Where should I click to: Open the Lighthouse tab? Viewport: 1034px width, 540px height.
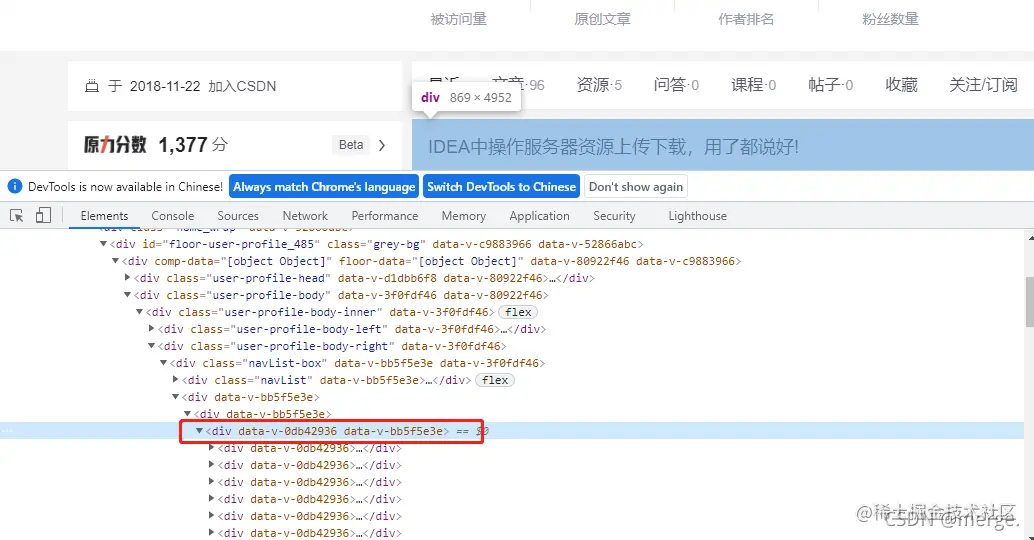tap(698, 216)
